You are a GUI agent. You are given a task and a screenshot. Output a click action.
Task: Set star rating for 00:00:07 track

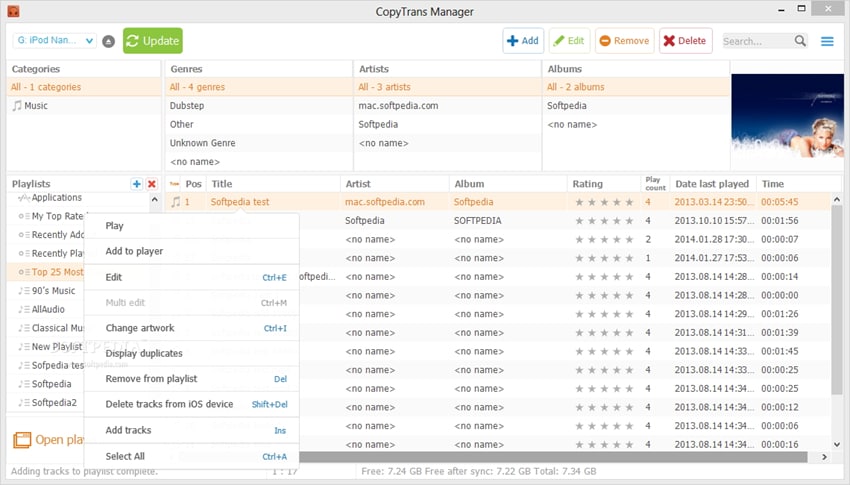(604, 240)
